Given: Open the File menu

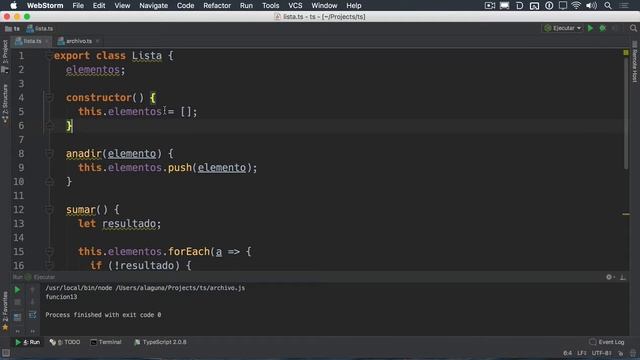Looking at the screenshot, I should 78,6.
